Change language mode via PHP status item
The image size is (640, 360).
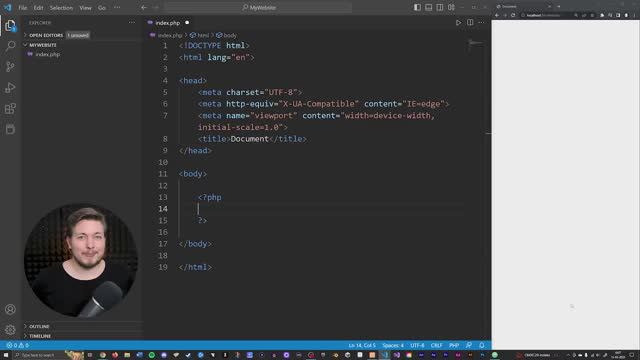click(x=454, y=345)
